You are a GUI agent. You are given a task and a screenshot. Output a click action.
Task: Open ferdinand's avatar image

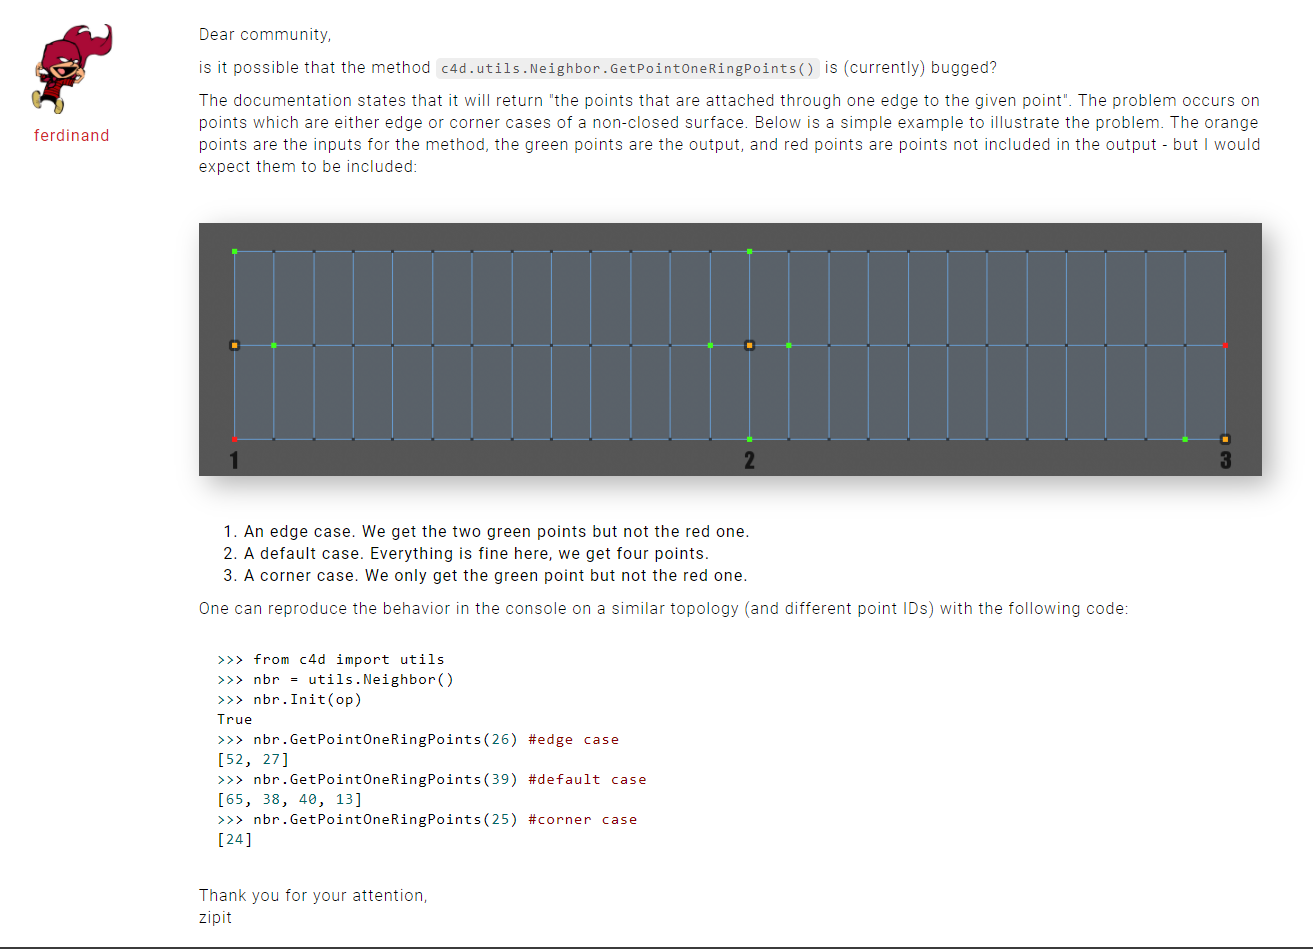pyautogui.click(x=72, y=69)
